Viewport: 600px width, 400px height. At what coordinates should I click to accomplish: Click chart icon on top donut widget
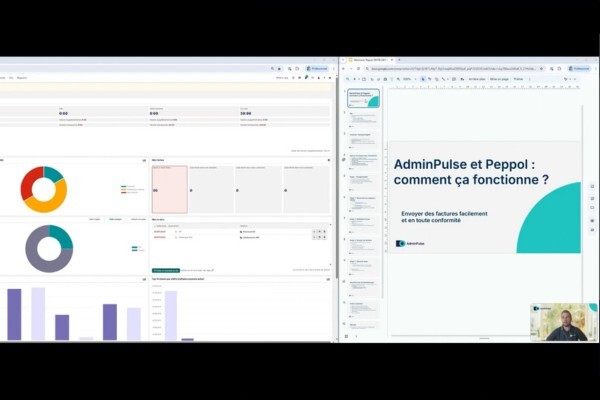click(144, 160)
